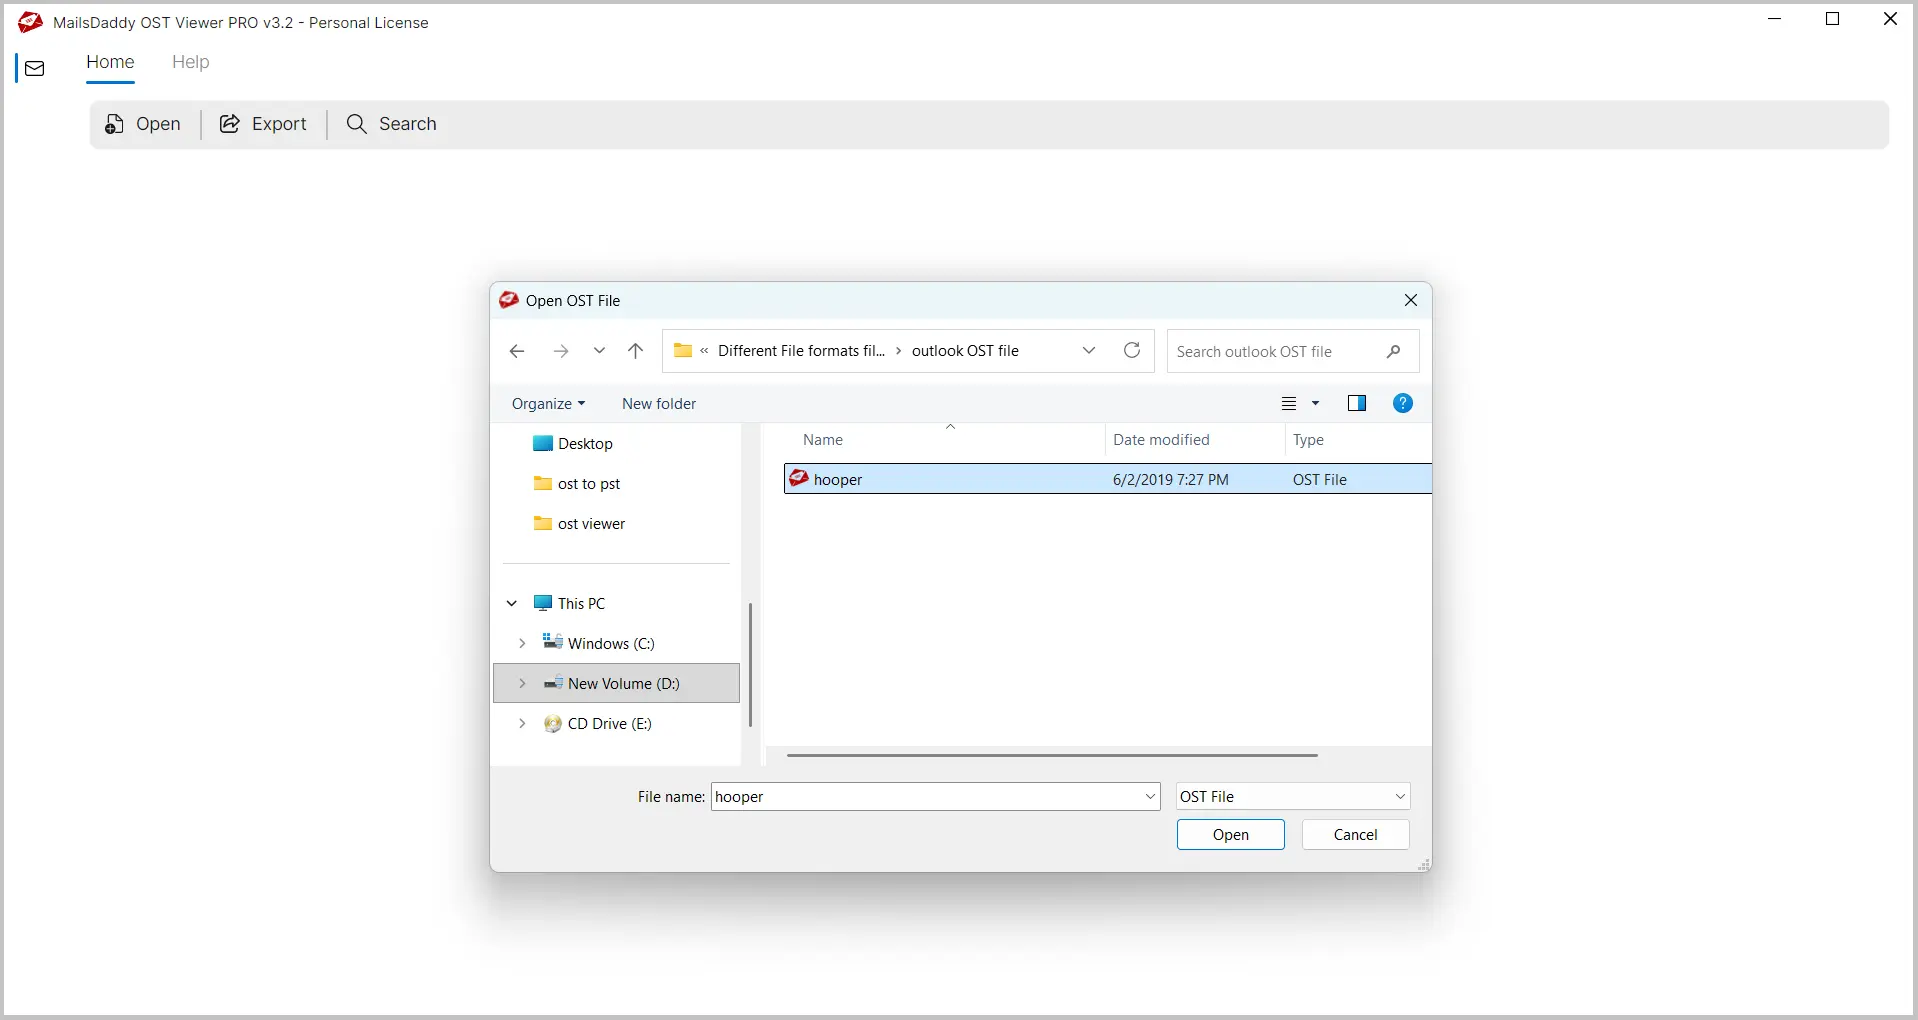The height and width of the screenshot is (1020, 1918).
Task: Cancel the Open OST File dialog
Action: [1356, 835]
